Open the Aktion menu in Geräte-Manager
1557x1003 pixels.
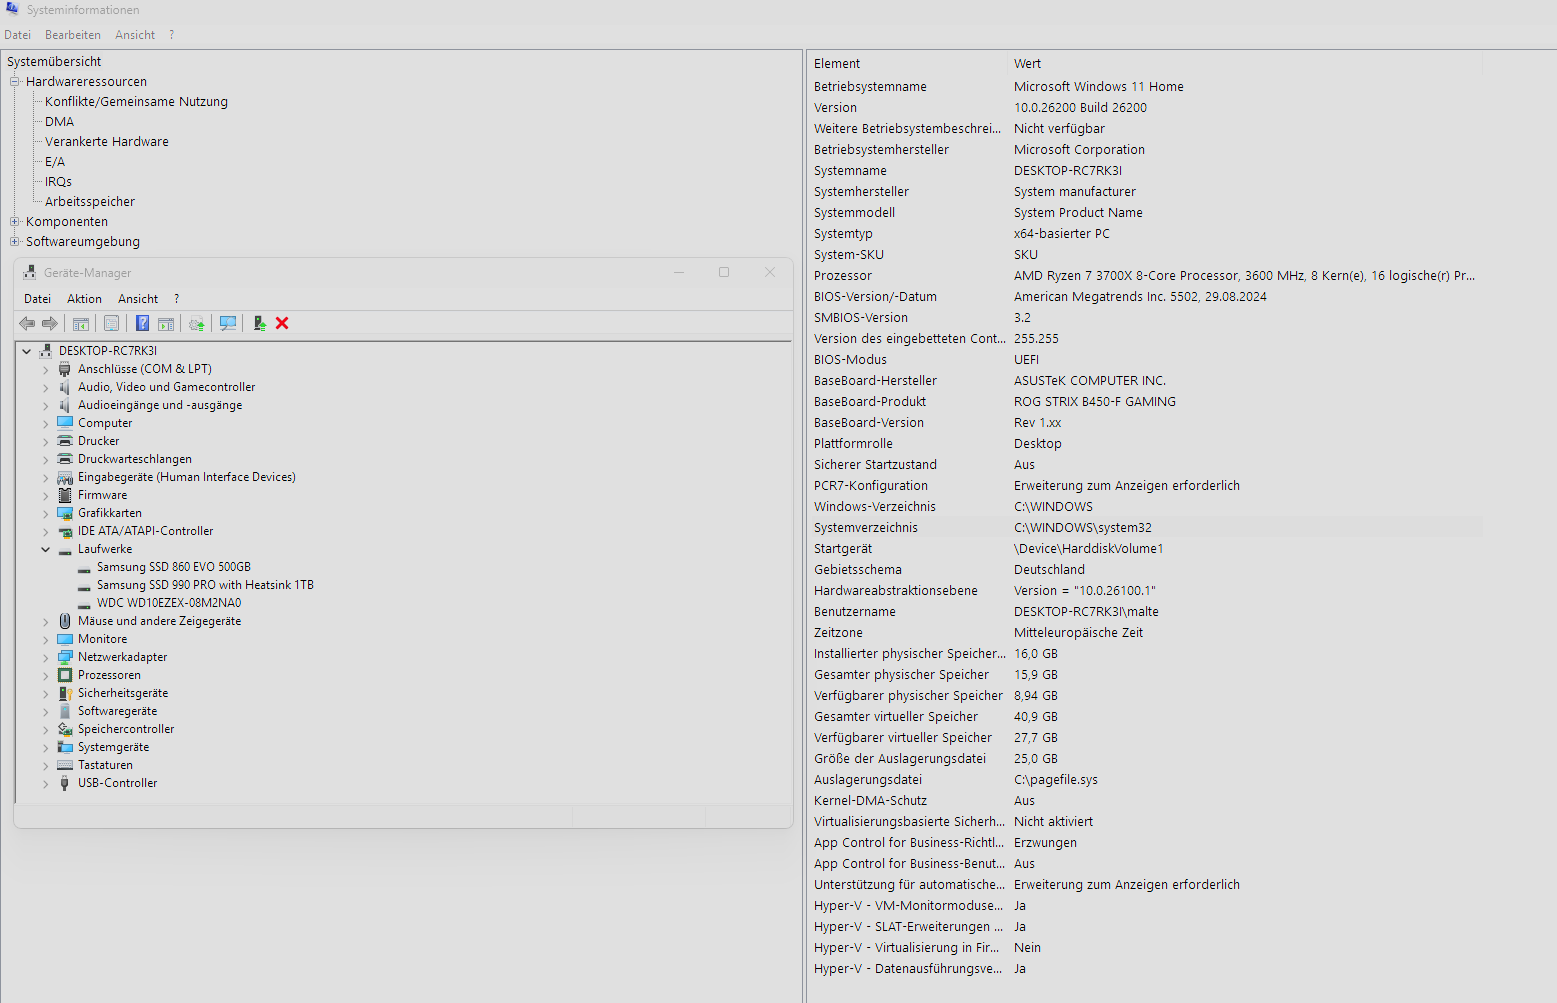click(x=84, y=299)
